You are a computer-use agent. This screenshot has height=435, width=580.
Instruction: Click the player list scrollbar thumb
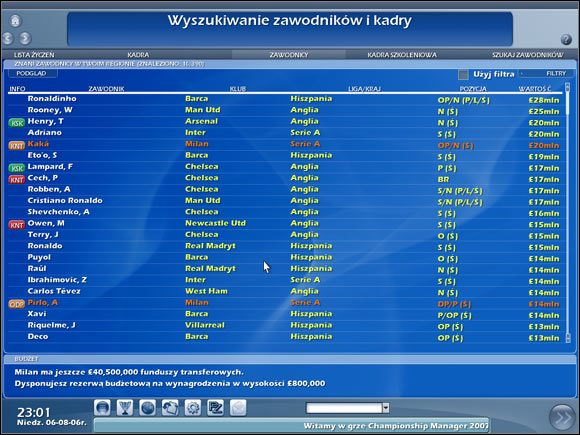568,102
